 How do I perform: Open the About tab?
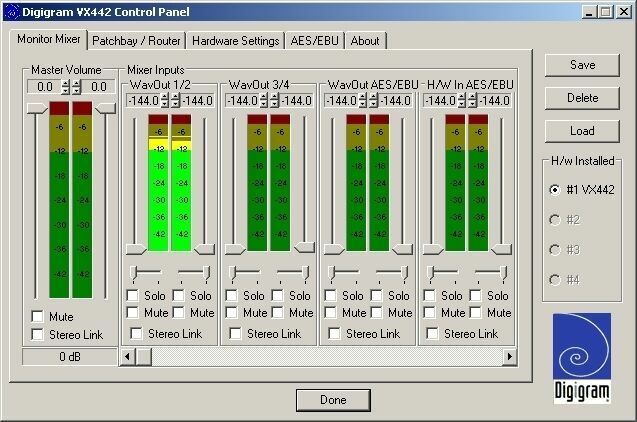click(365, 41)
